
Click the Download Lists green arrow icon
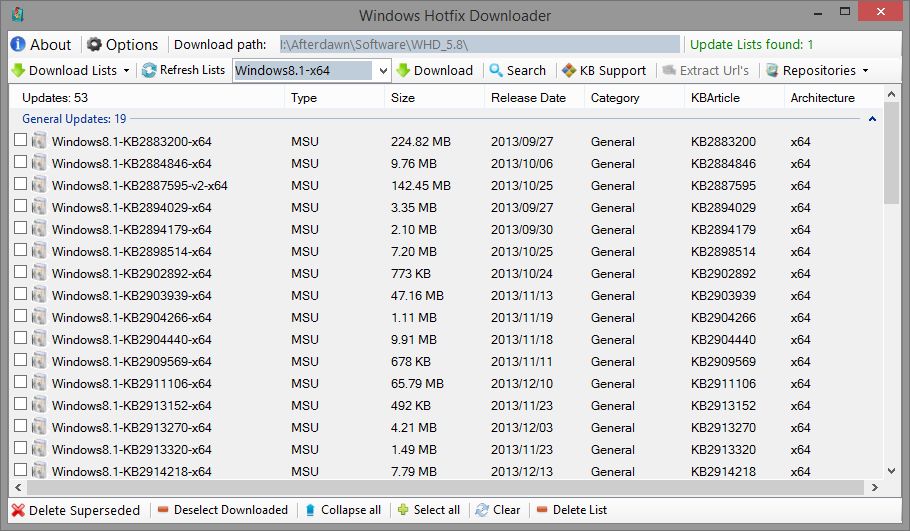[19, 70]
